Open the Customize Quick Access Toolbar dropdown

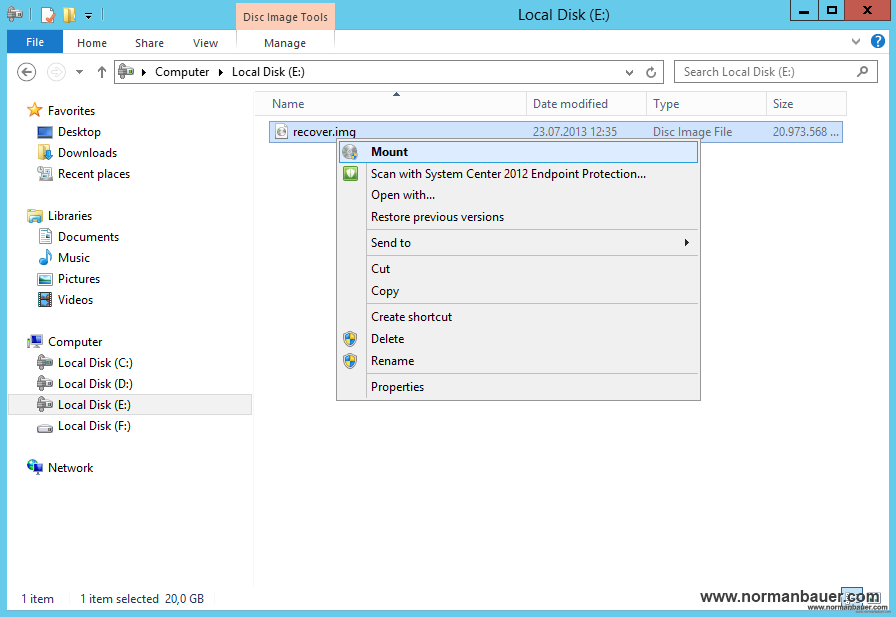click(x=88, y=15)
